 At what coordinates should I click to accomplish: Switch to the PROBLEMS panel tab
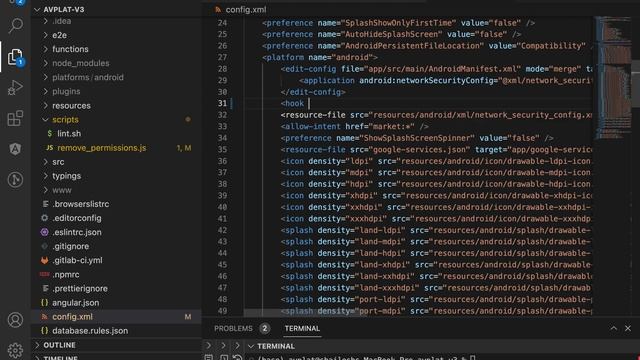[233, 329]
